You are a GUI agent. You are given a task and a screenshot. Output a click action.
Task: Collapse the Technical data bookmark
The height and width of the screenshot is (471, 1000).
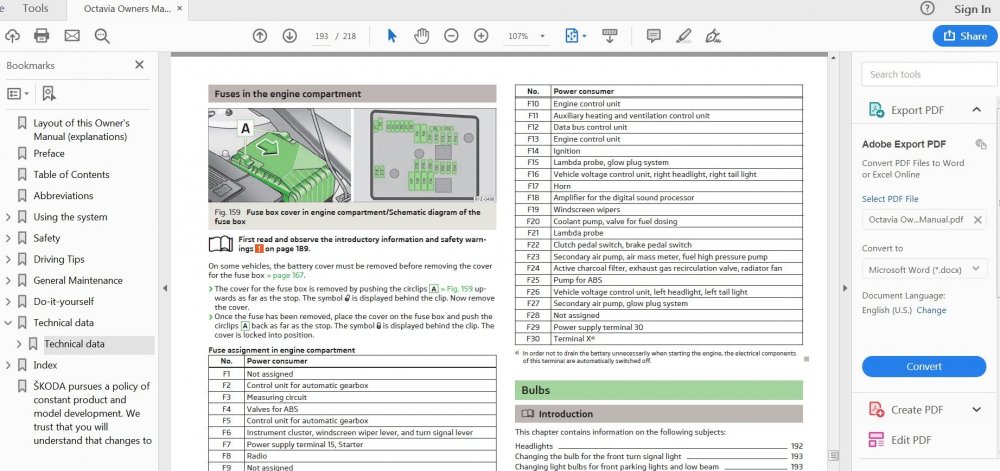coord(8,323)
